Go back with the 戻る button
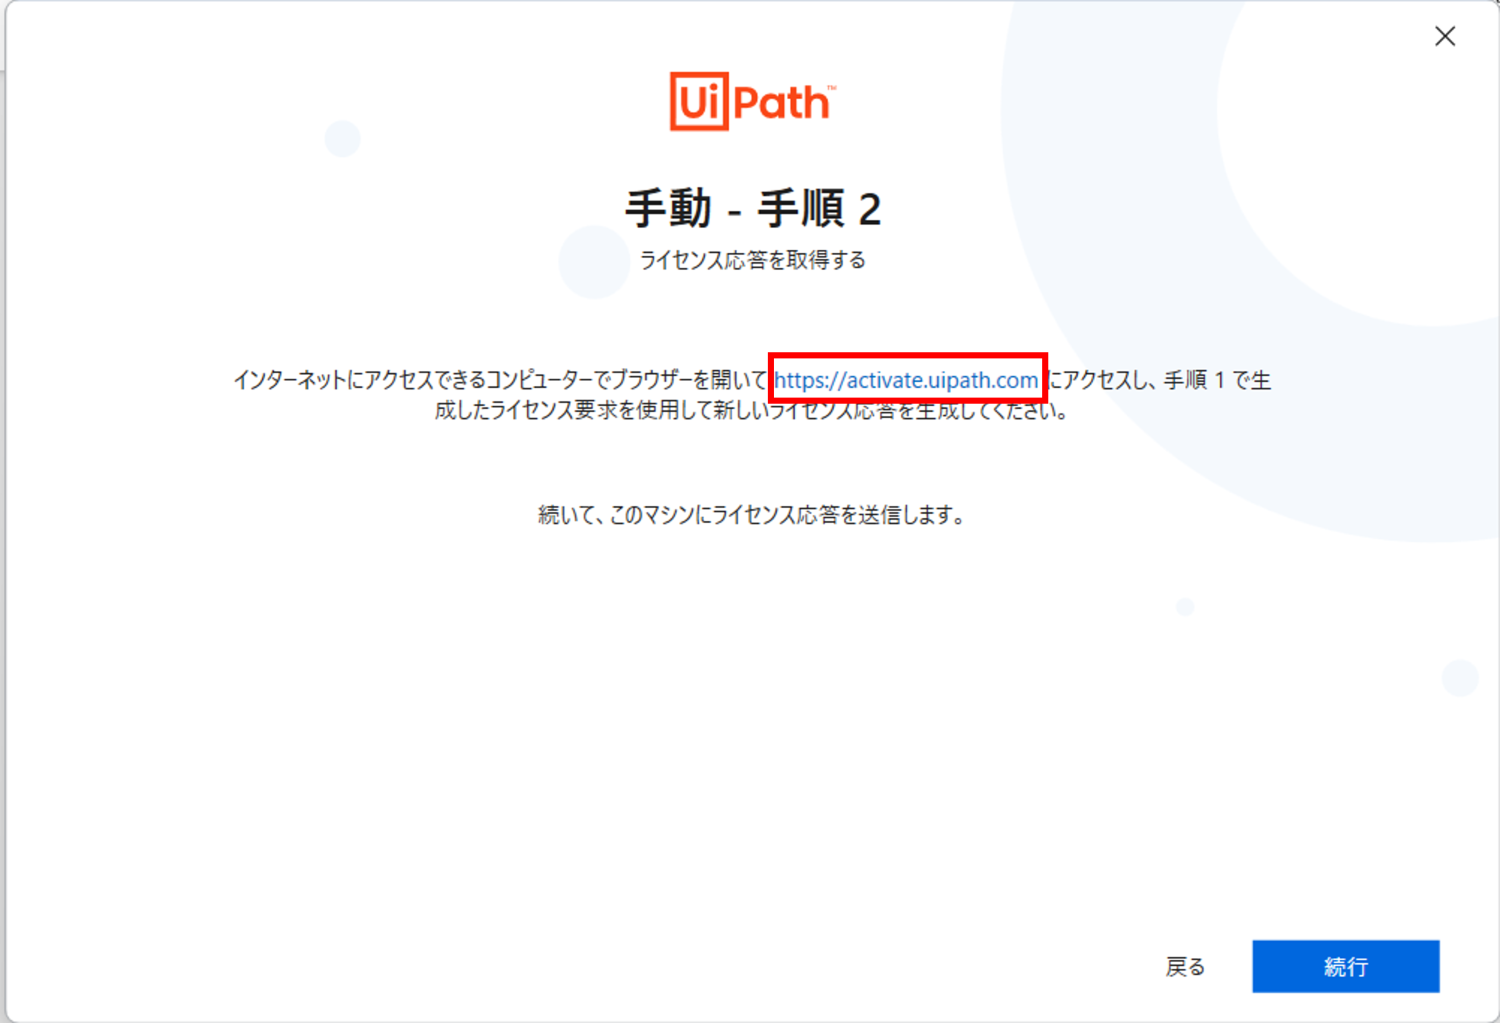The image size is (1500, 1023). tap(1185, 967)
